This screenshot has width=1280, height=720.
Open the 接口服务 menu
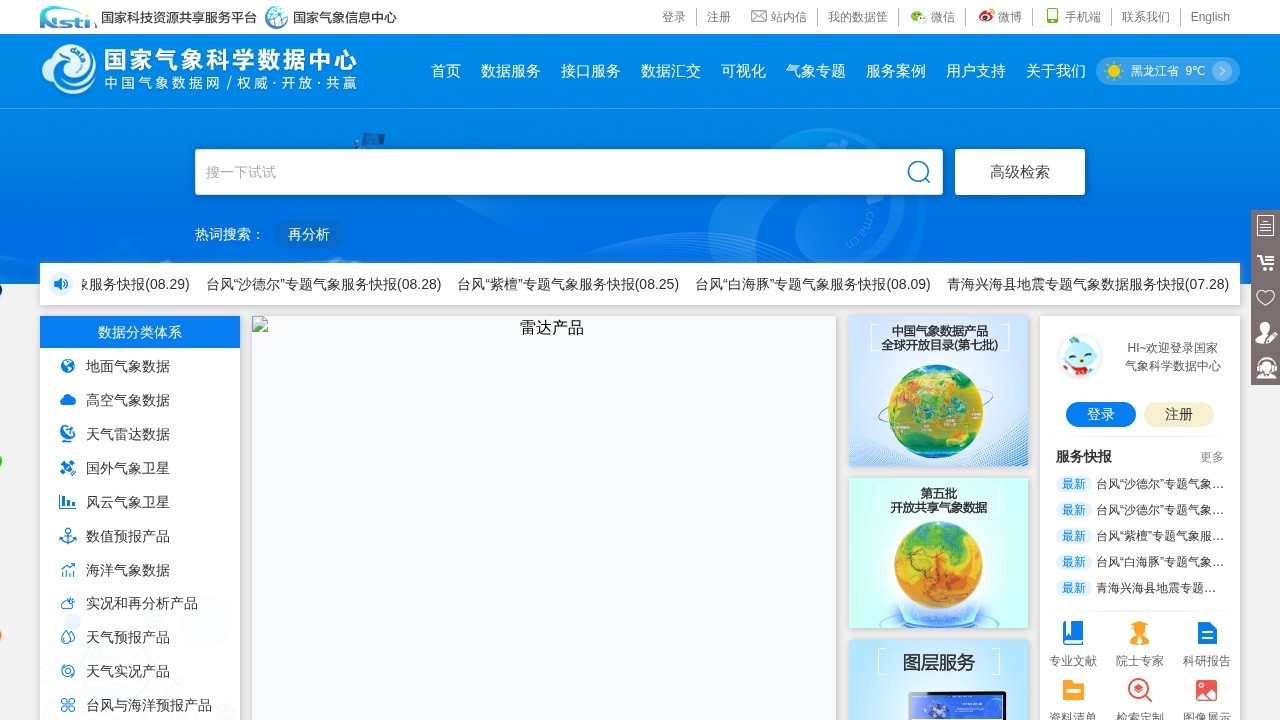pos(591,71)
